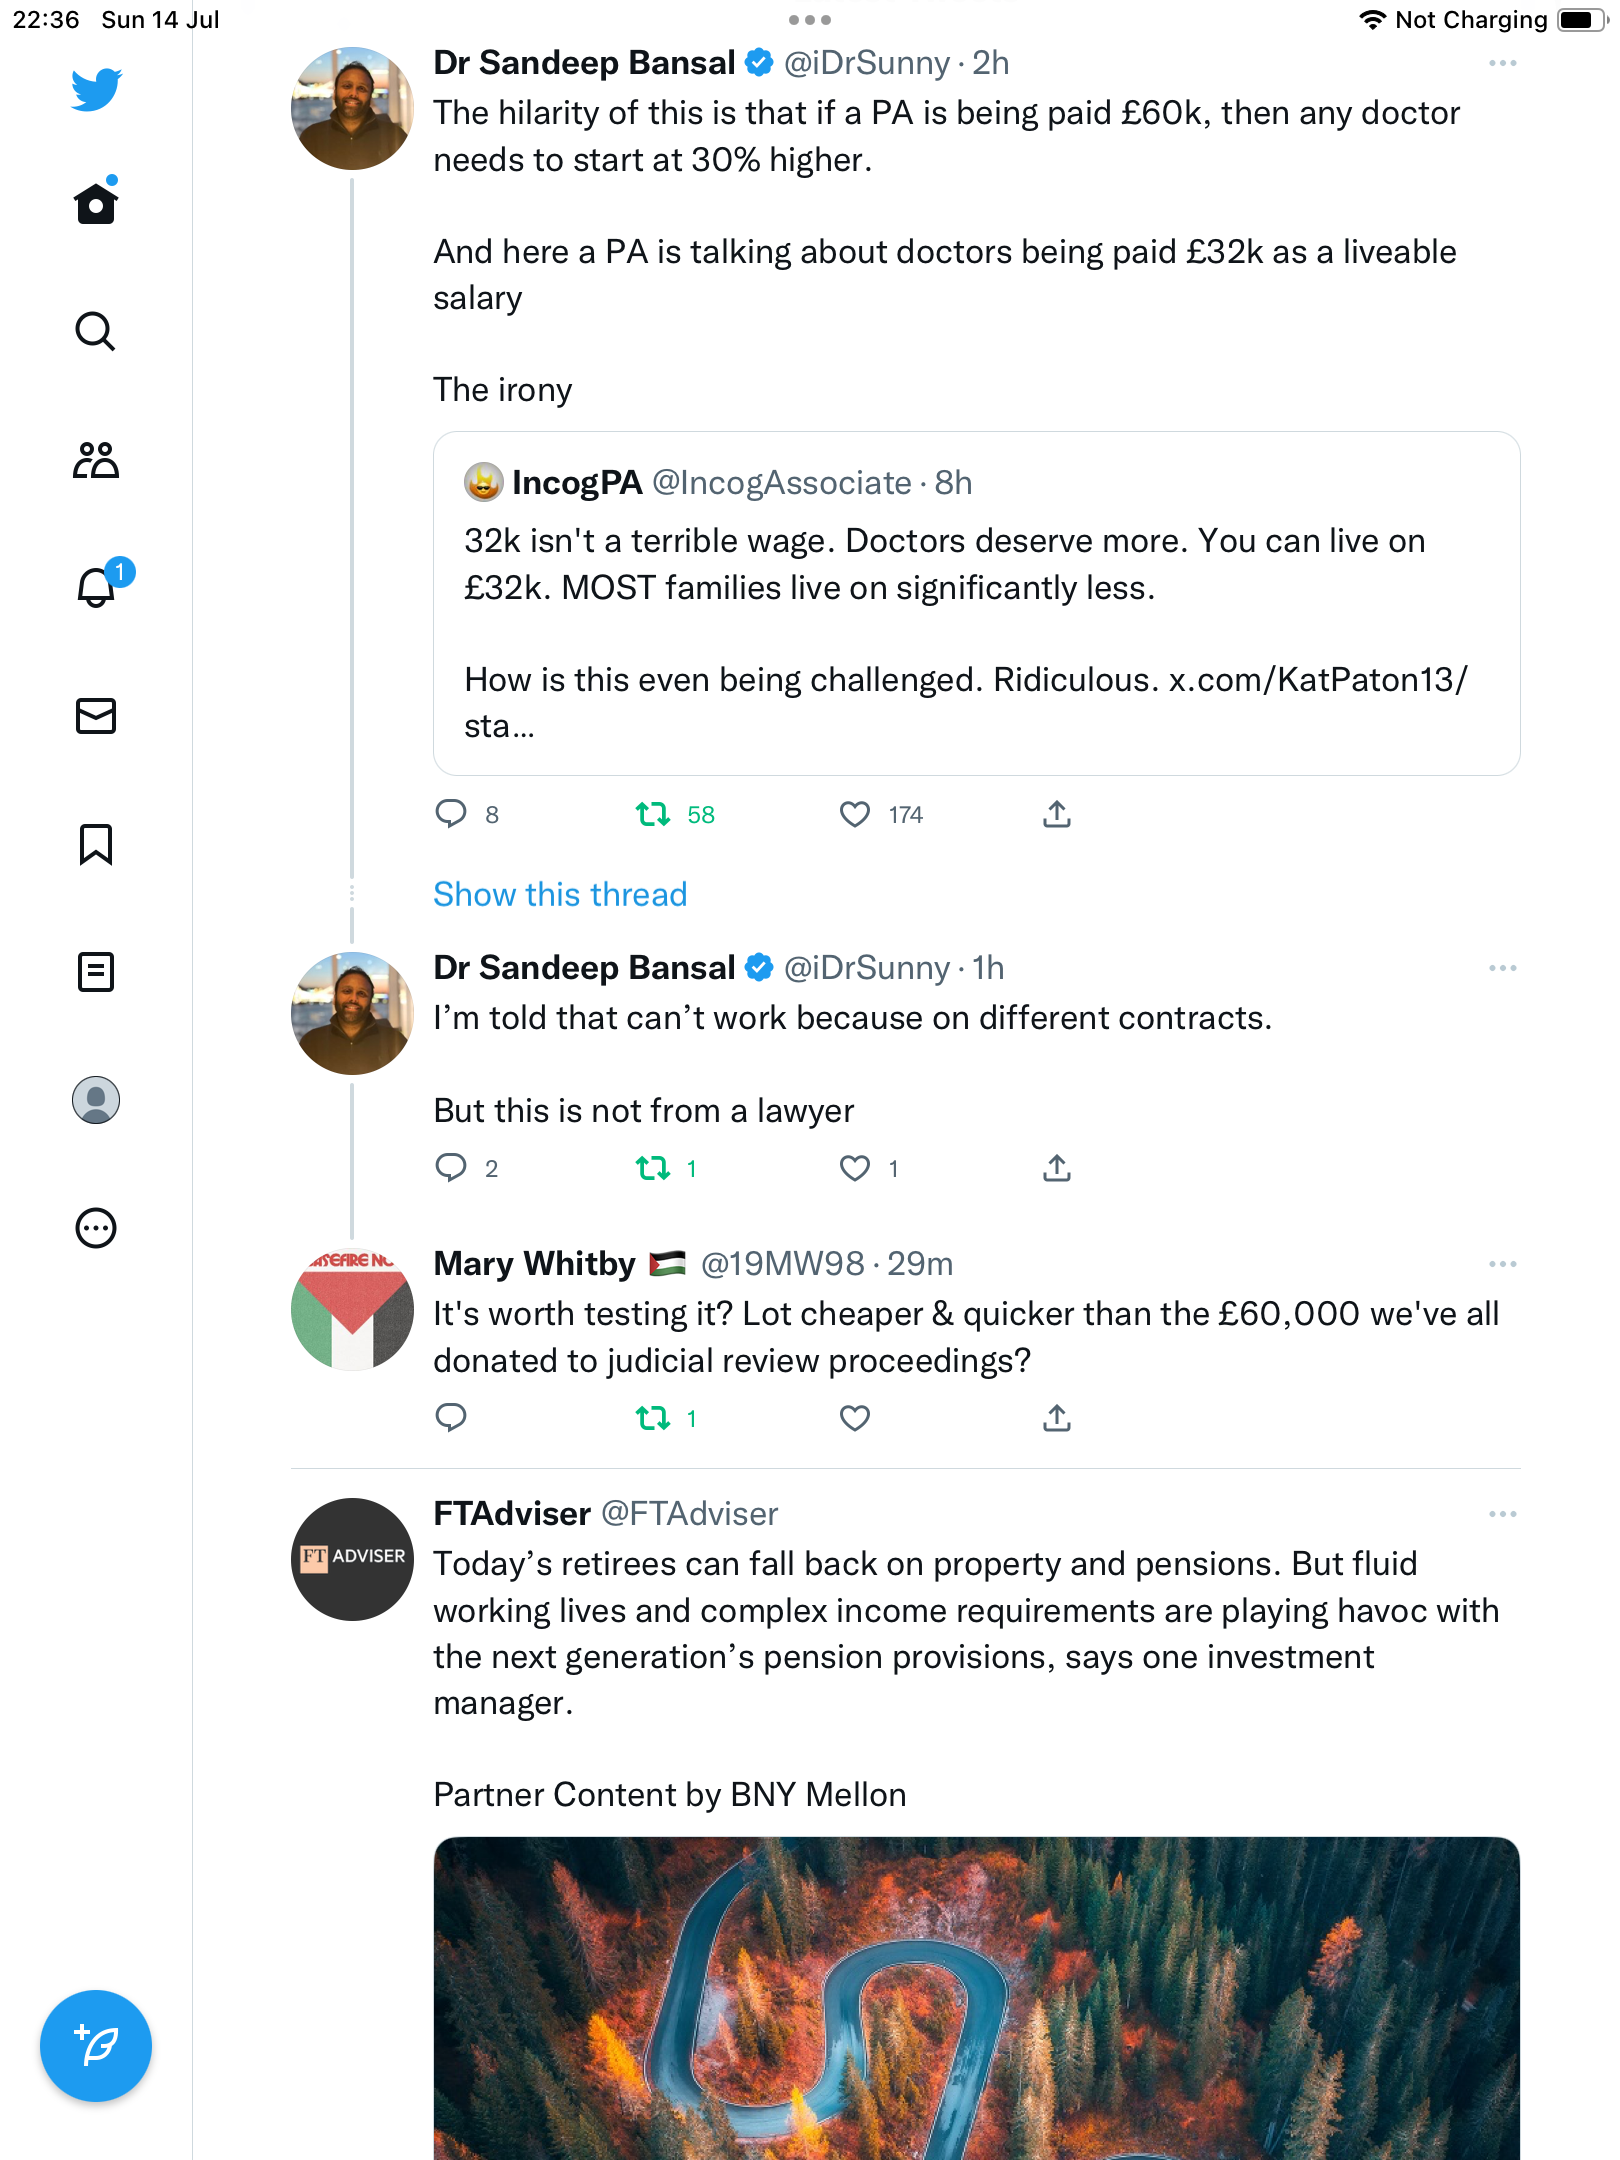The image size is (1620, 2160).
Task: Open the Profile tab in sidebar
Action: 96,1100
